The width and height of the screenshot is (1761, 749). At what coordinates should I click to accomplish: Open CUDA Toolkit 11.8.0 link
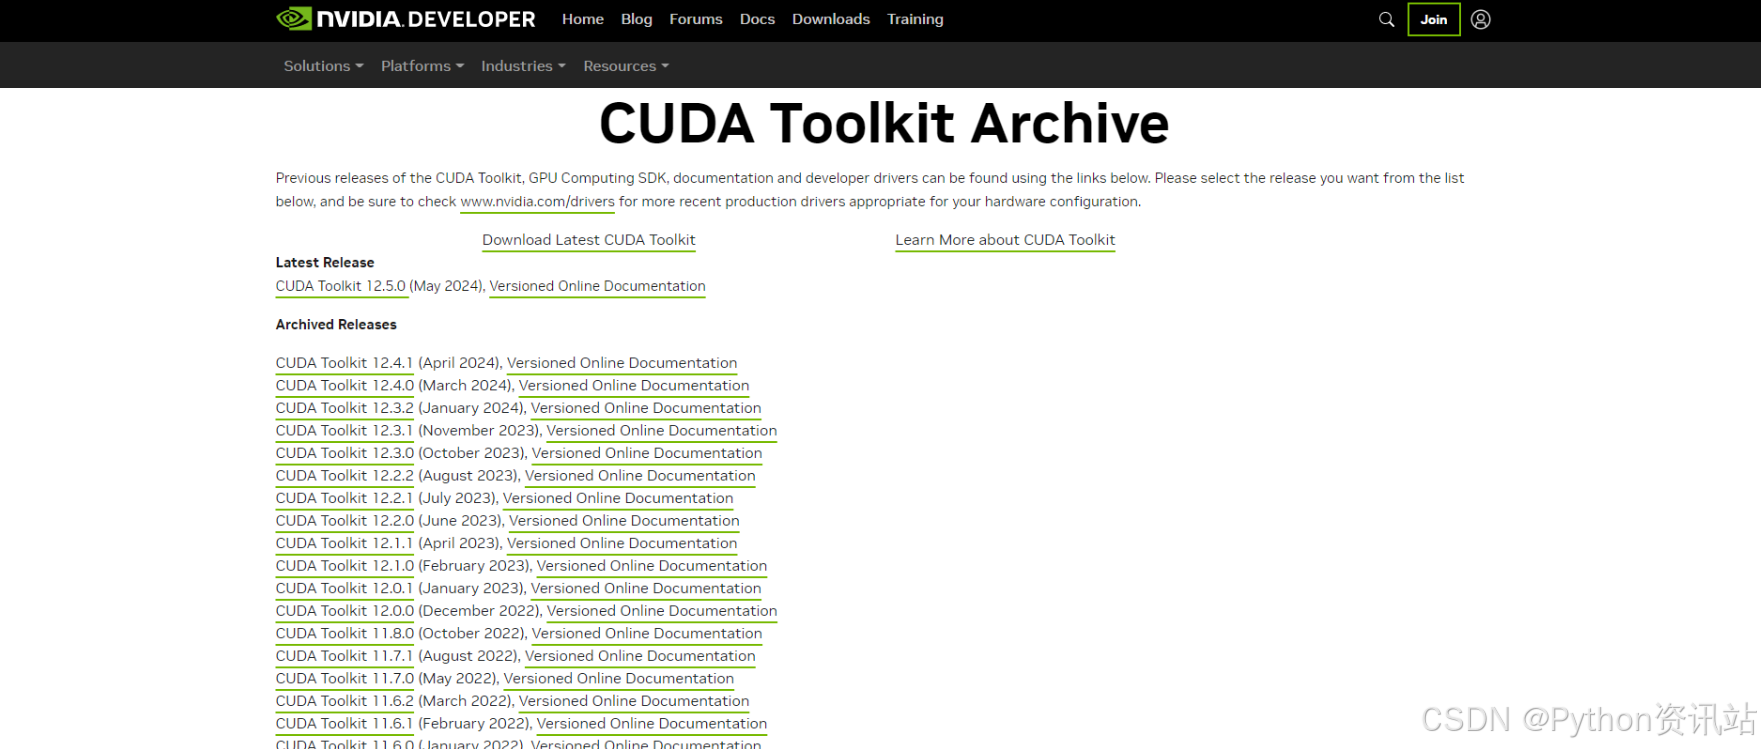(344, 633)
